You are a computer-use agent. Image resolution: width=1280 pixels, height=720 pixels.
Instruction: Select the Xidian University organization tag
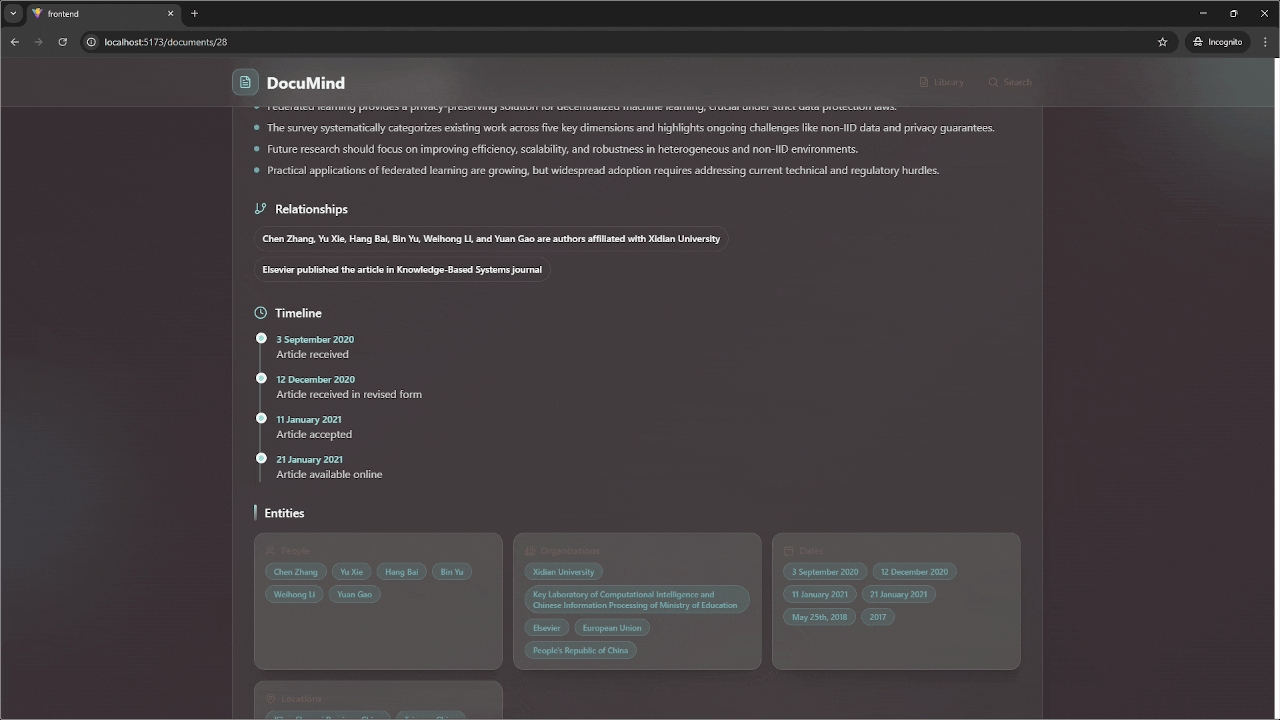pos(563,571)
